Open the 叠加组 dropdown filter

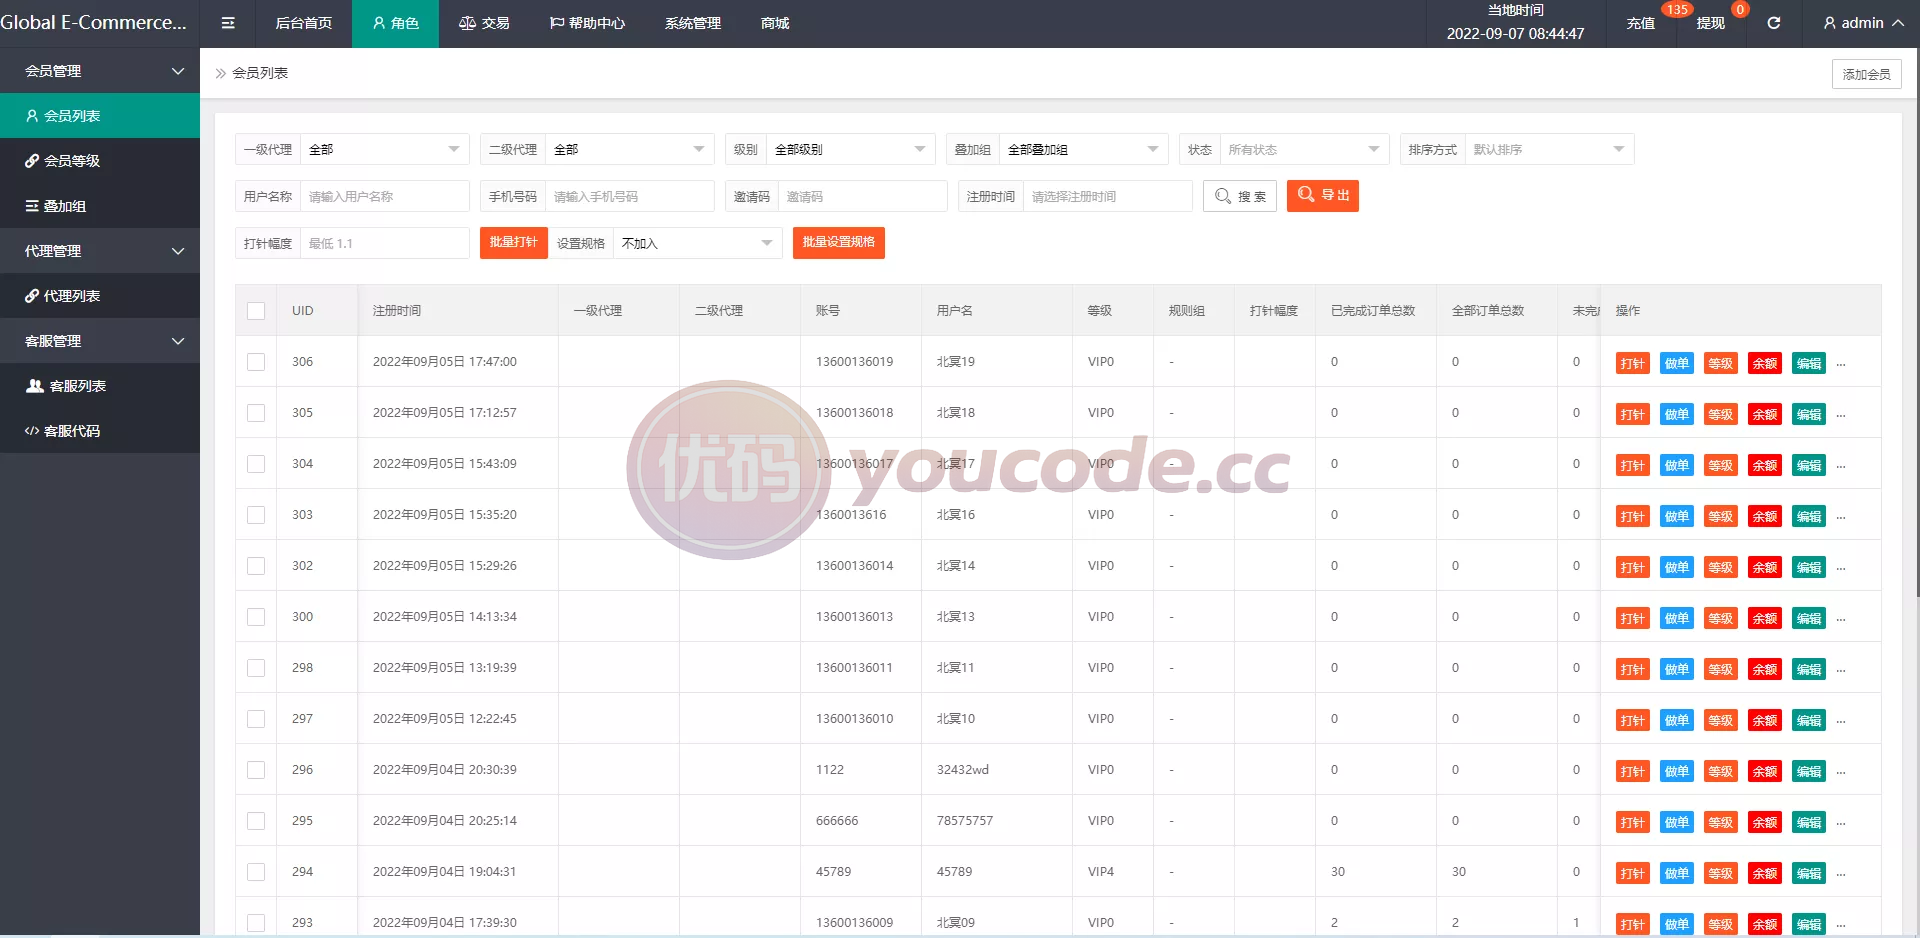pos(1084,149)
